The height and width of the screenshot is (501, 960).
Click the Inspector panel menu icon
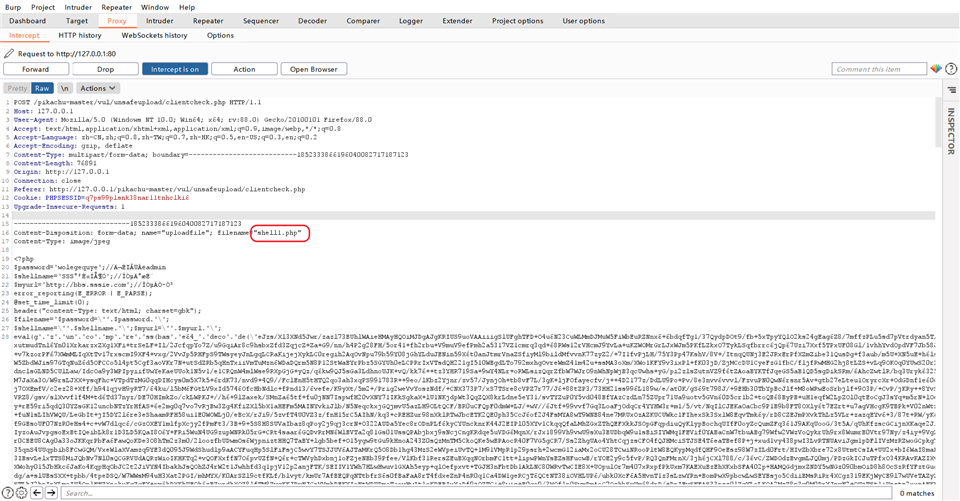tap(951, 90)
